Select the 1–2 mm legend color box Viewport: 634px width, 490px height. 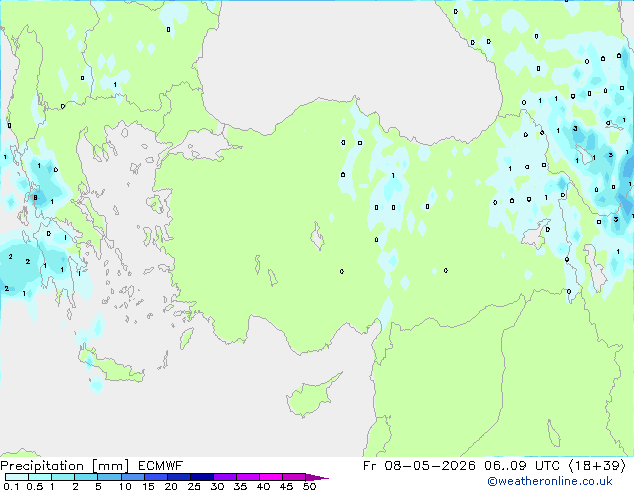coord(63,477)
